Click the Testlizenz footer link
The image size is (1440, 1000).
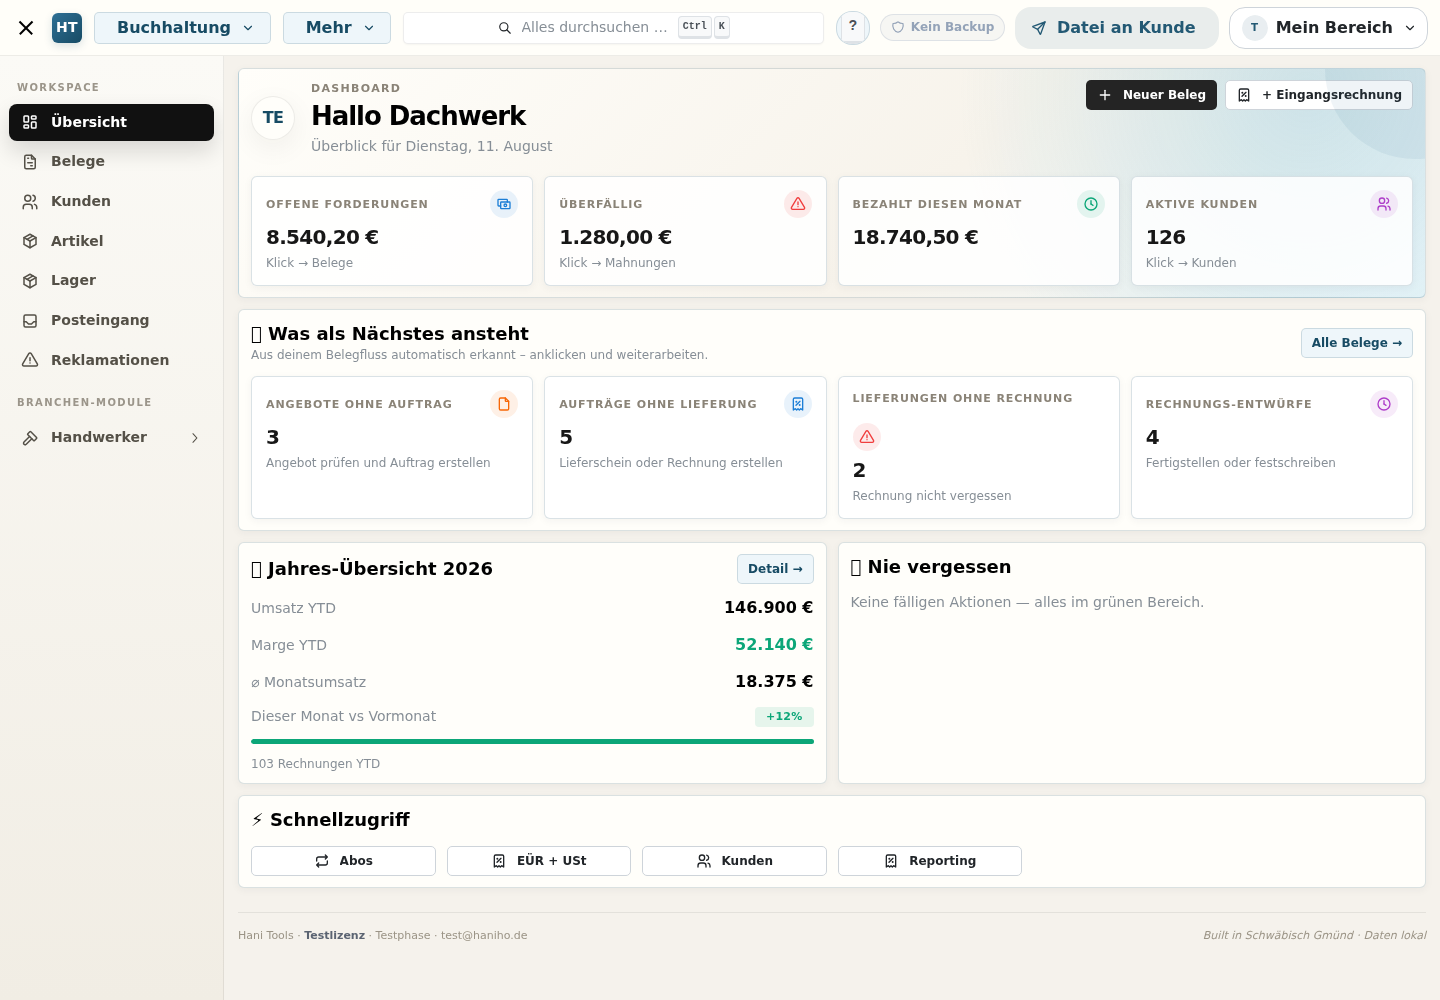[x=334, y=936]
